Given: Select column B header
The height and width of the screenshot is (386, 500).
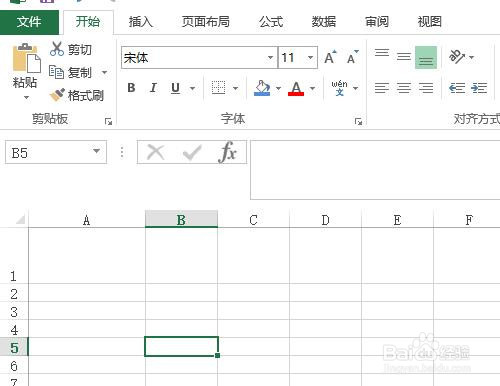Looking at the screenshot, I should coord(181,219).
